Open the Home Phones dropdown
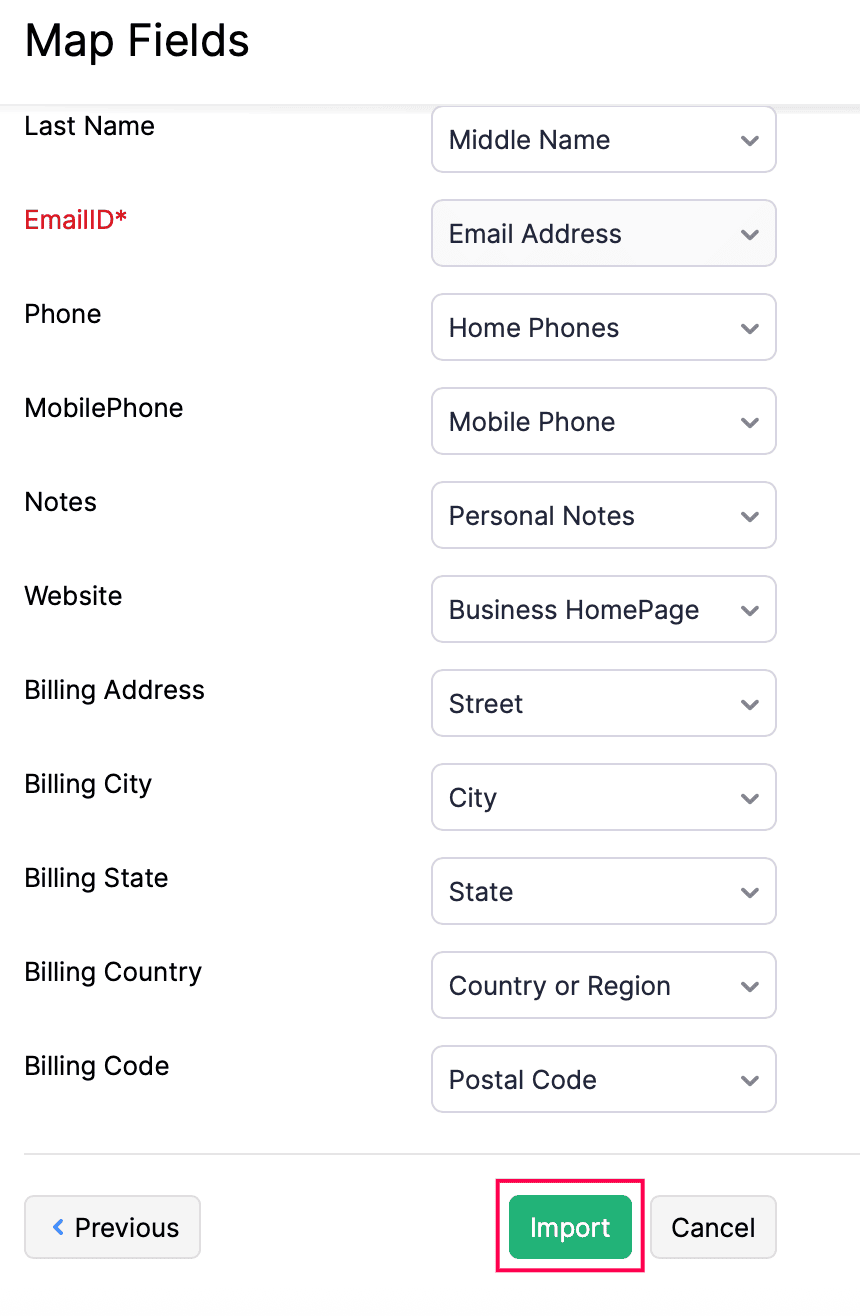This screenshot has height=1316, width=860. (603, 328)
